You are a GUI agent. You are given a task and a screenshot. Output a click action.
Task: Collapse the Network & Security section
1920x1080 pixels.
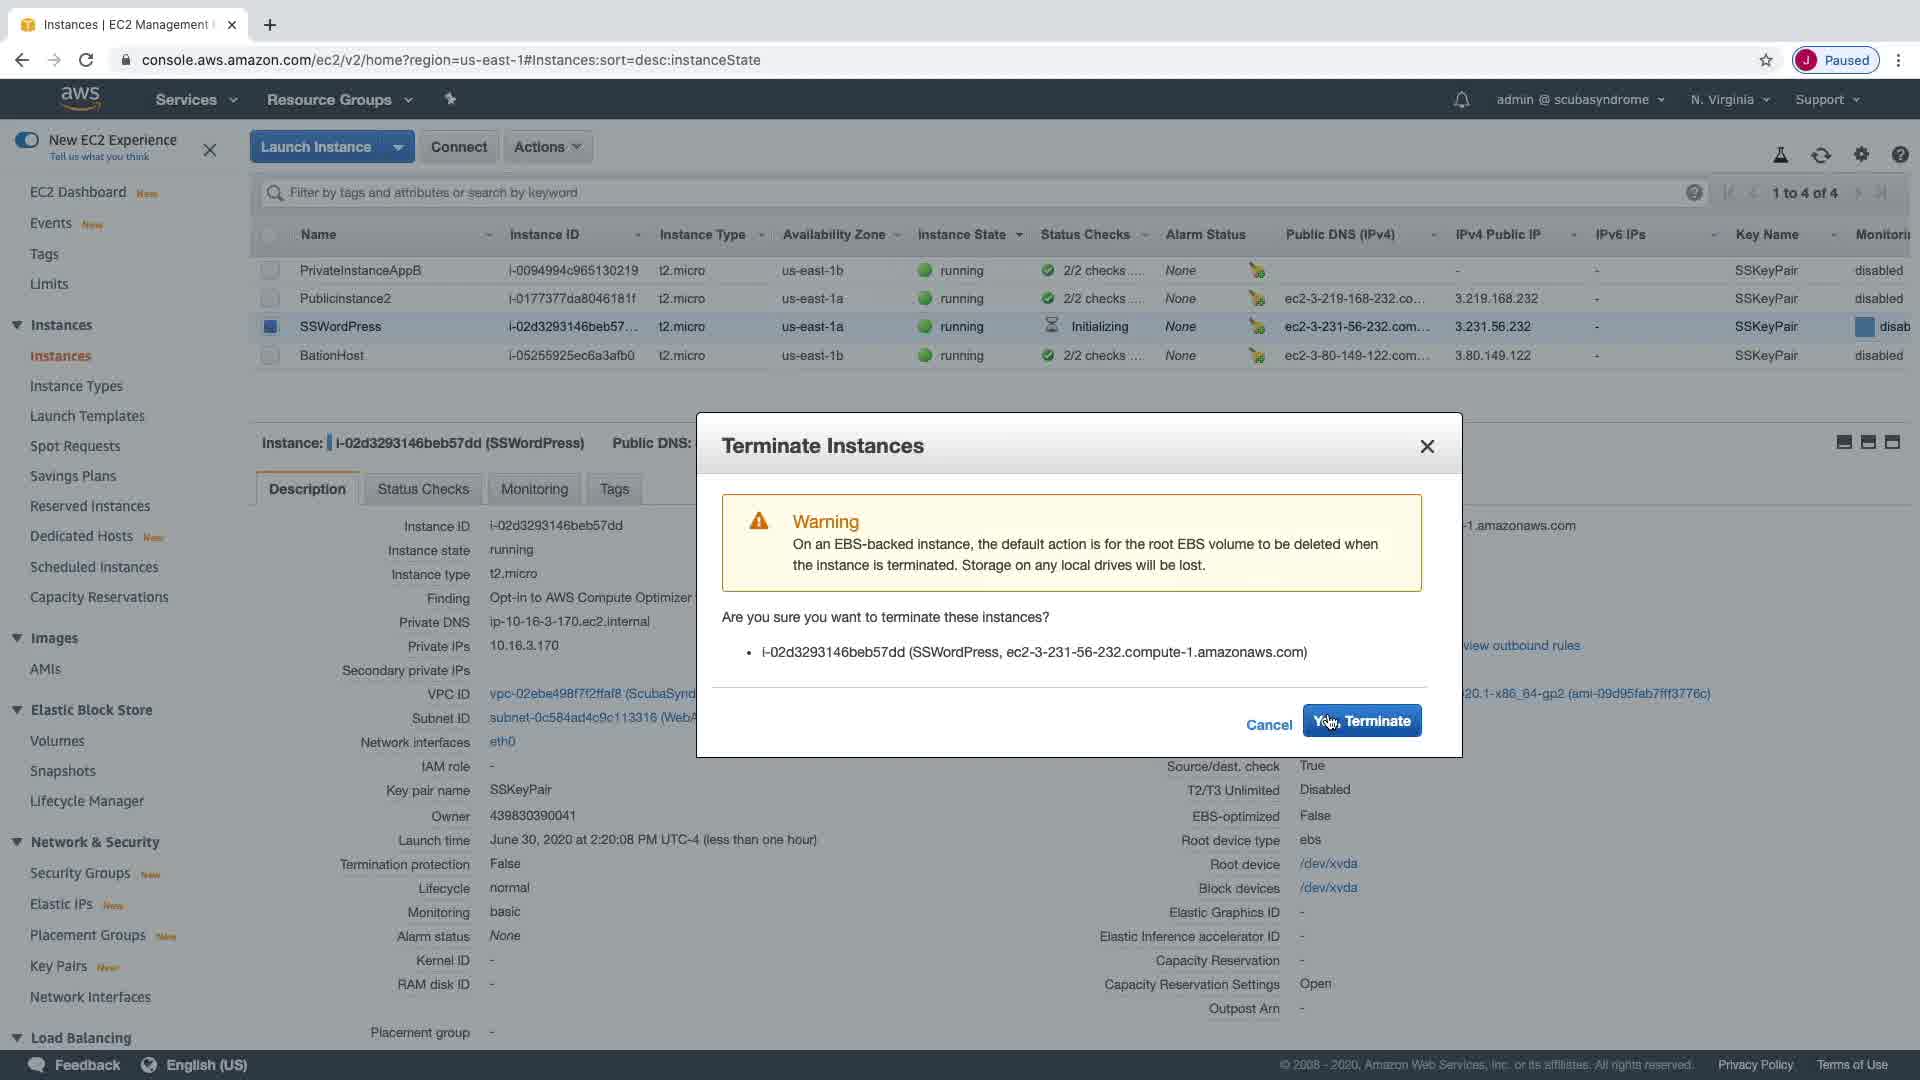[x=17, y=842]
